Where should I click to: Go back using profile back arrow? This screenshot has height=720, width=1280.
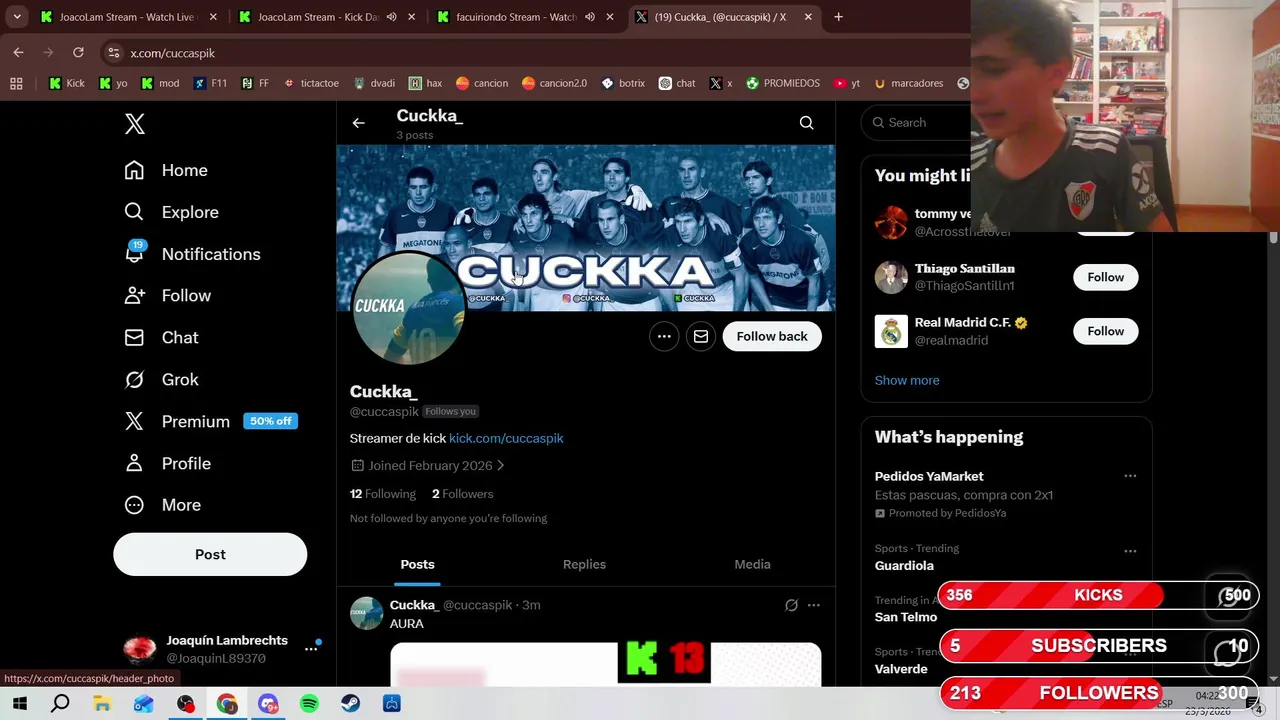click(358, 123)
